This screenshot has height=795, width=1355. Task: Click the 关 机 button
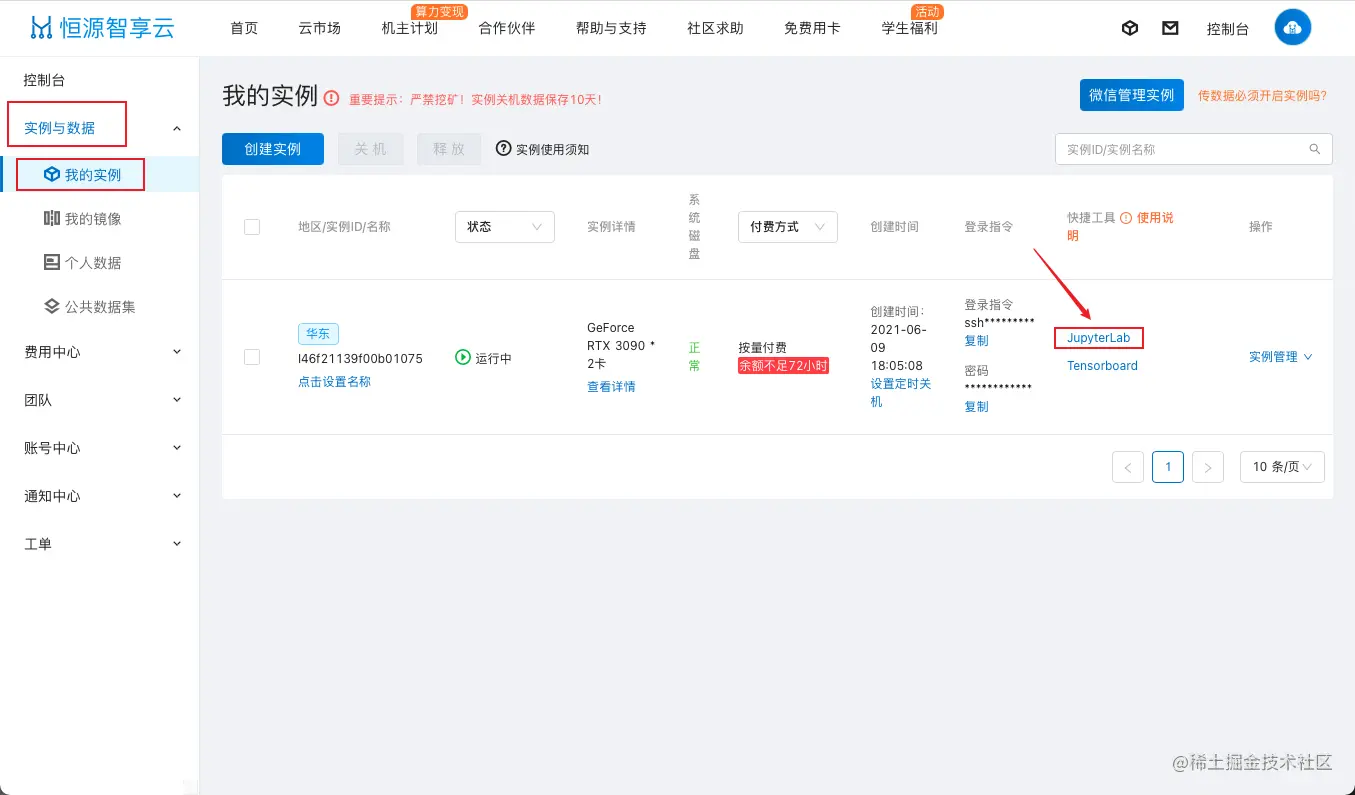pyautogui.click(x=371, y=149)
